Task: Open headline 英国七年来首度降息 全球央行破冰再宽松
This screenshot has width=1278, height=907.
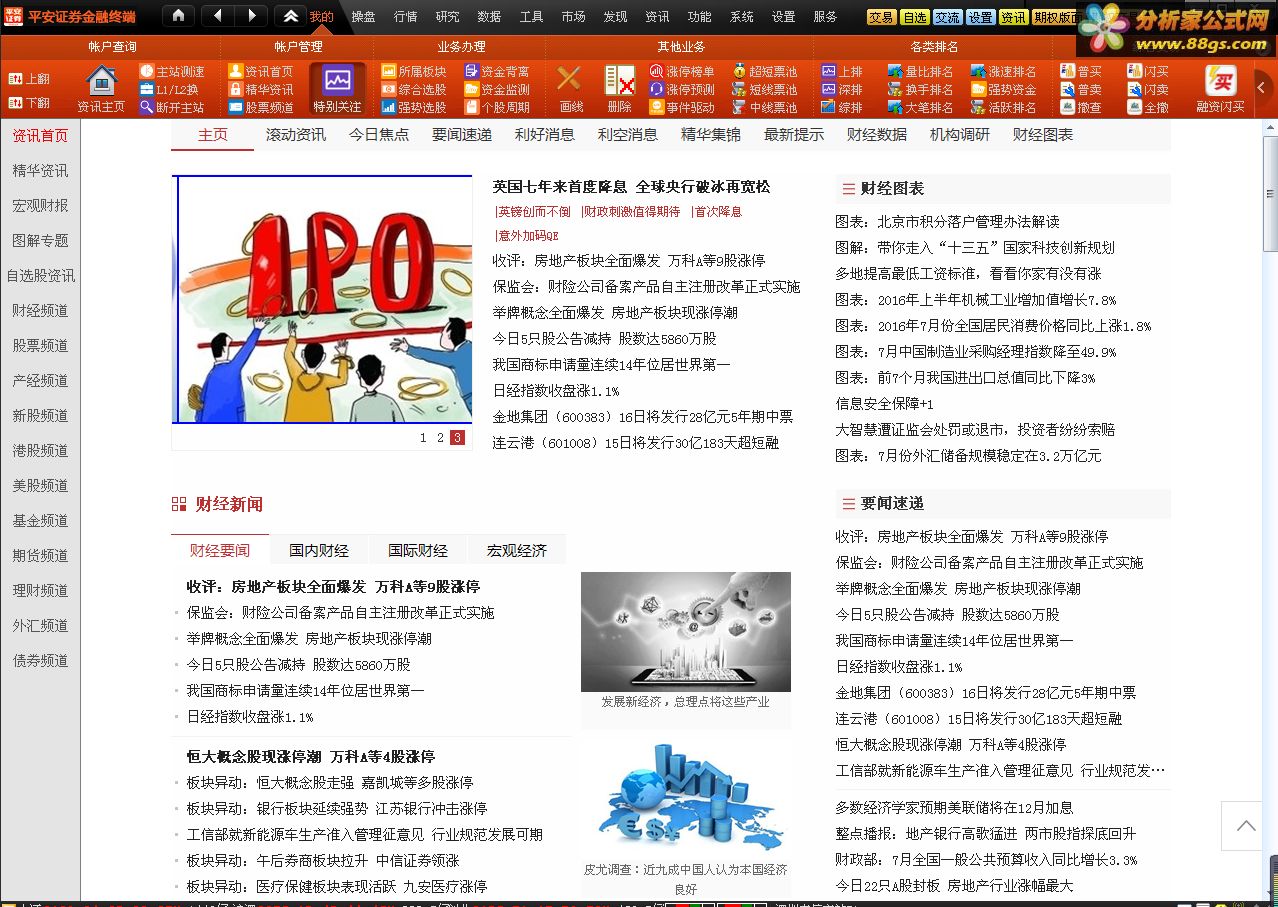Action: coord(631,187)
